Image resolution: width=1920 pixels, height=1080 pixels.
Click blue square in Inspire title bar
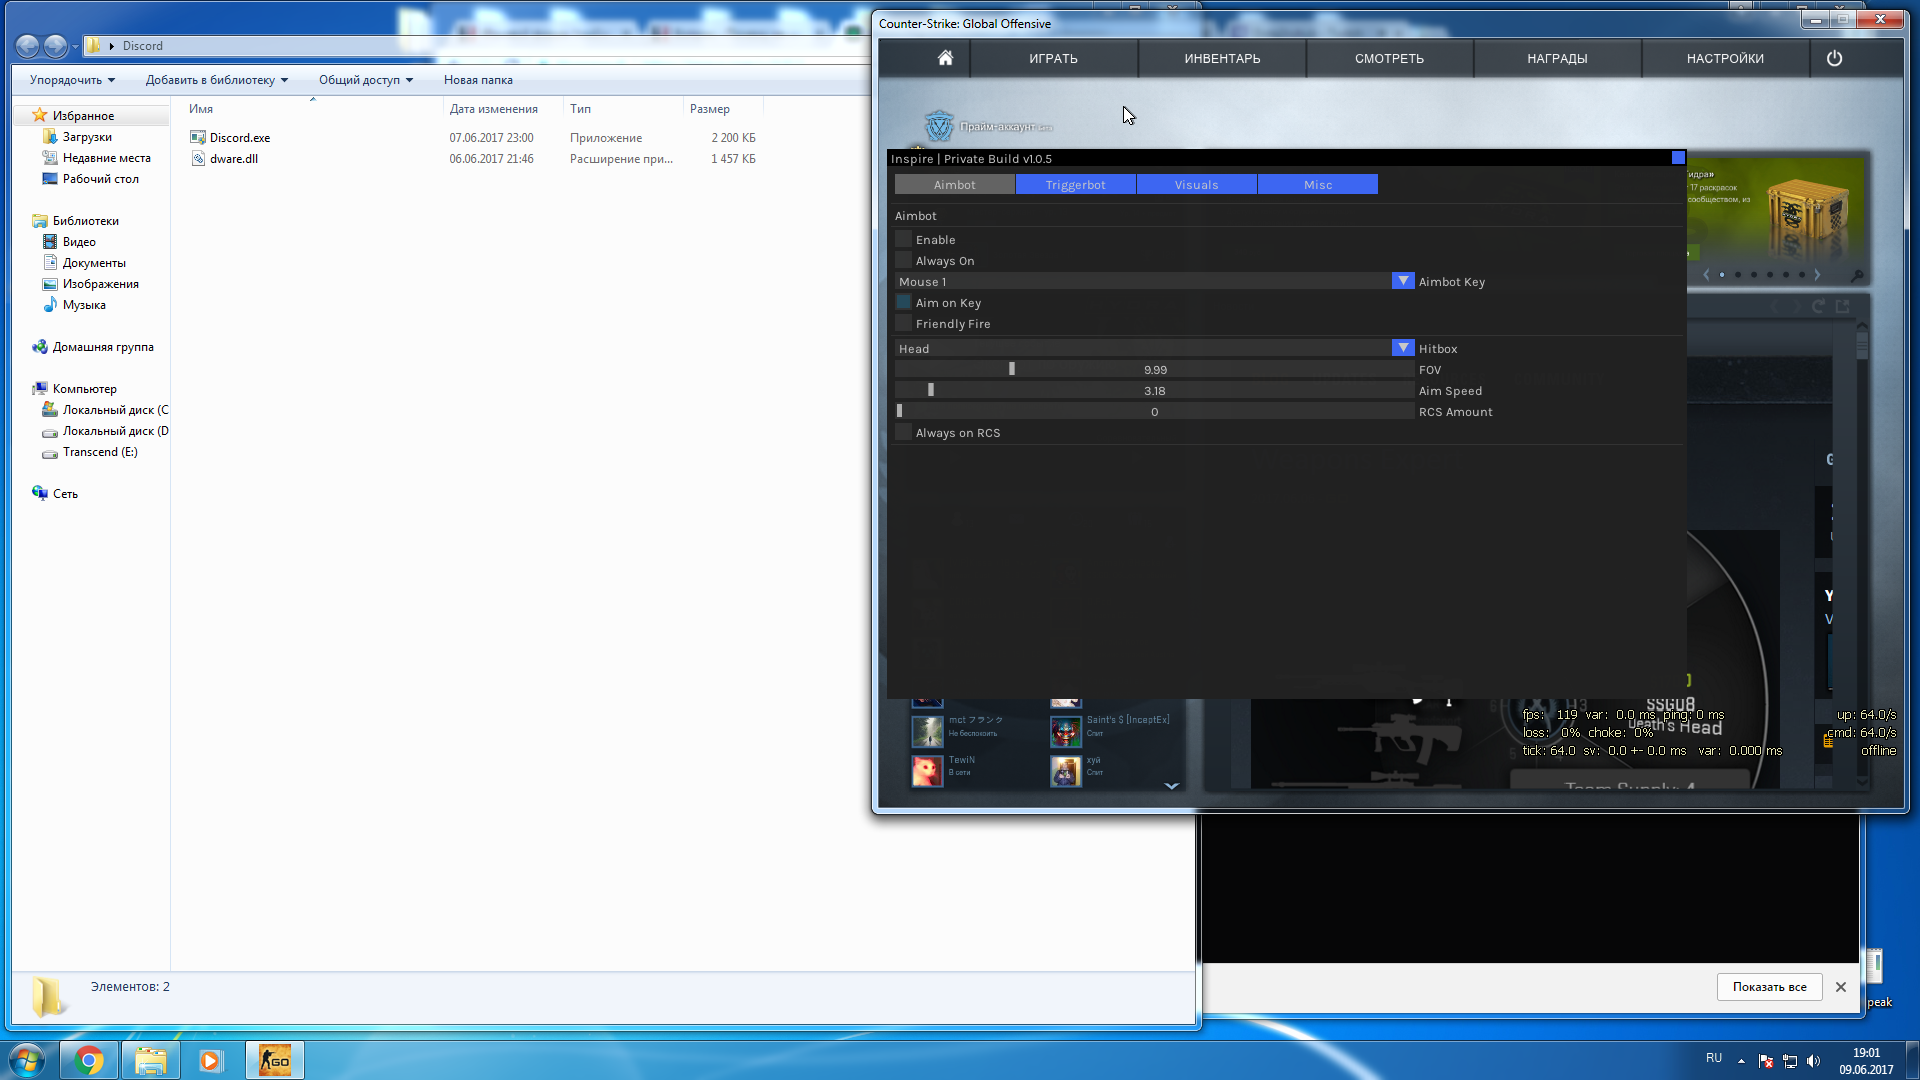tap(1678, 158)
